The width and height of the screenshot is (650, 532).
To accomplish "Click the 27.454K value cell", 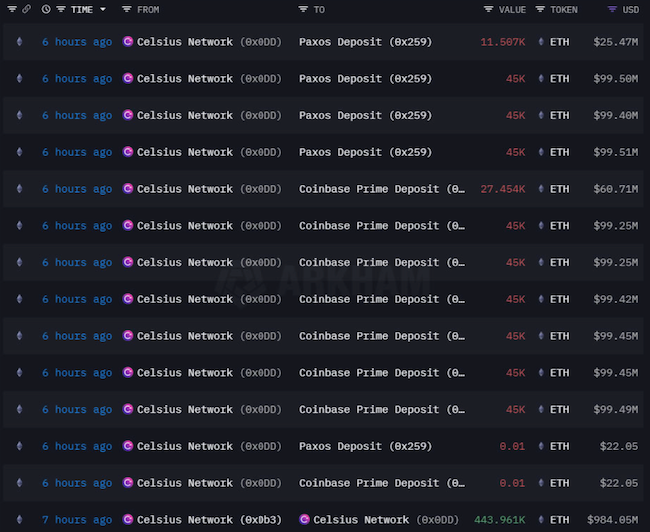I will [502, 189].
